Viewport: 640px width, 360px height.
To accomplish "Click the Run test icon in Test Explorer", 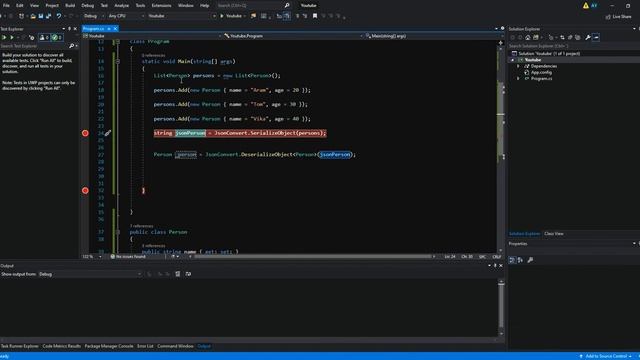I will point(12,37).
